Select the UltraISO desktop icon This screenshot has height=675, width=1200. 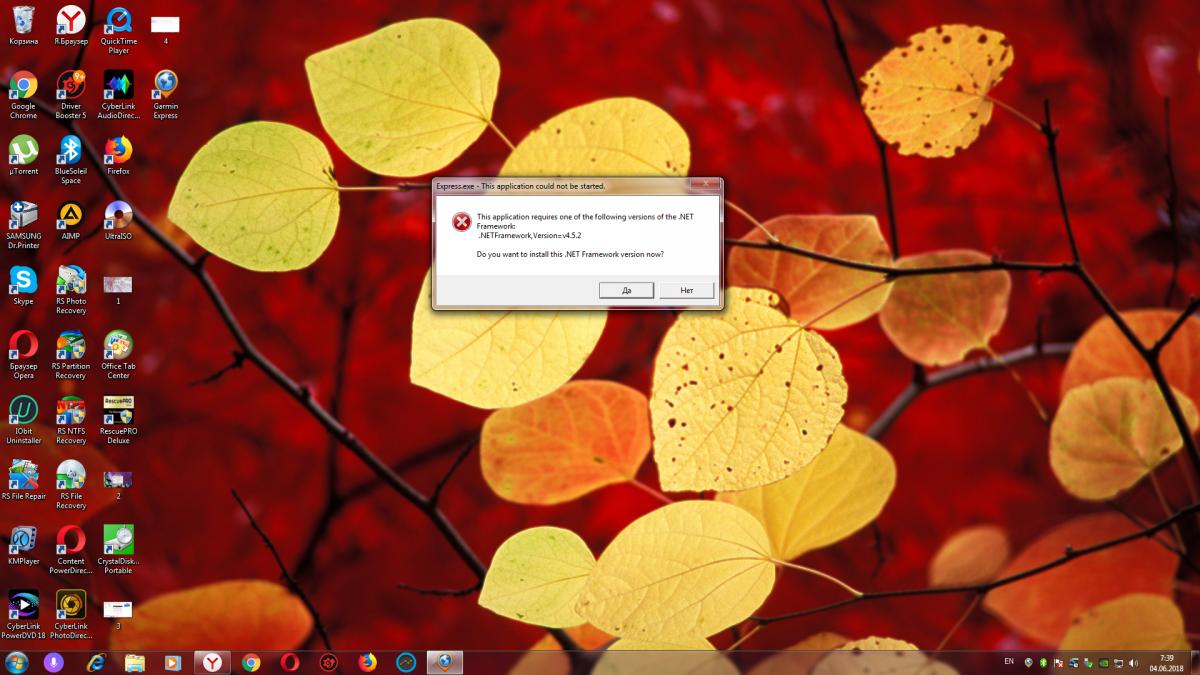pyautogui.click(x=118, y=215)
